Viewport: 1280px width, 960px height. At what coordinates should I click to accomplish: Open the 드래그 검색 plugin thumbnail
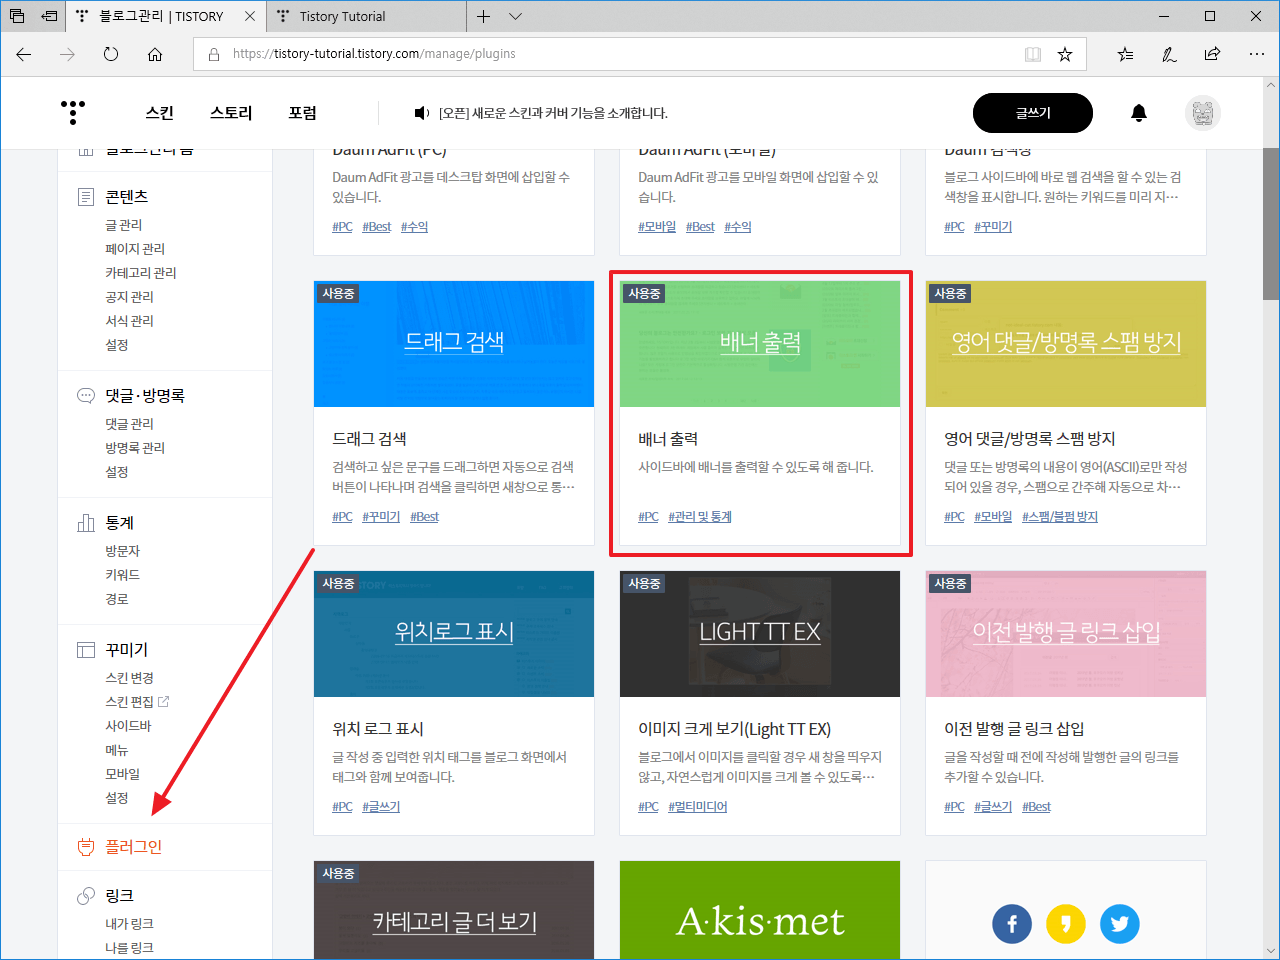coord(454,344)
